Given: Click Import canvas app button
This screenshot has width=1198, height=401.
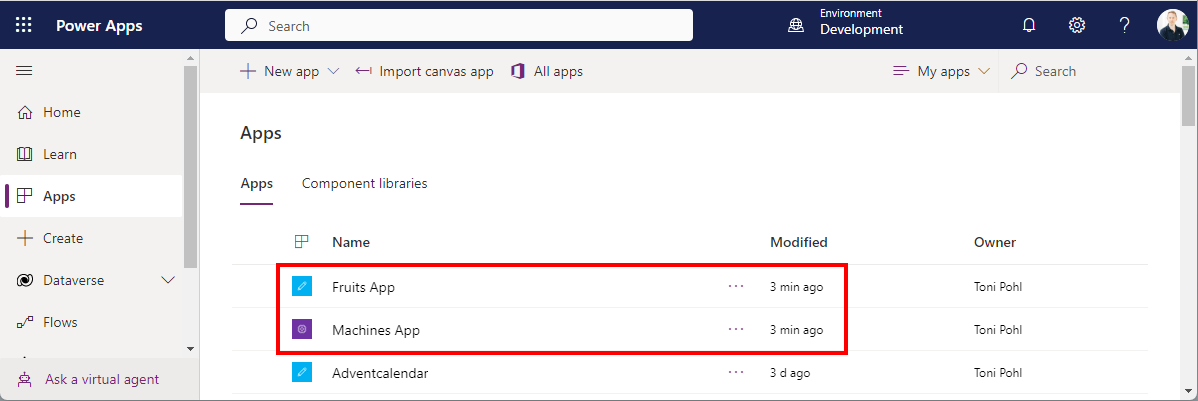Looking at the screenshot, I should coord(425,71).
